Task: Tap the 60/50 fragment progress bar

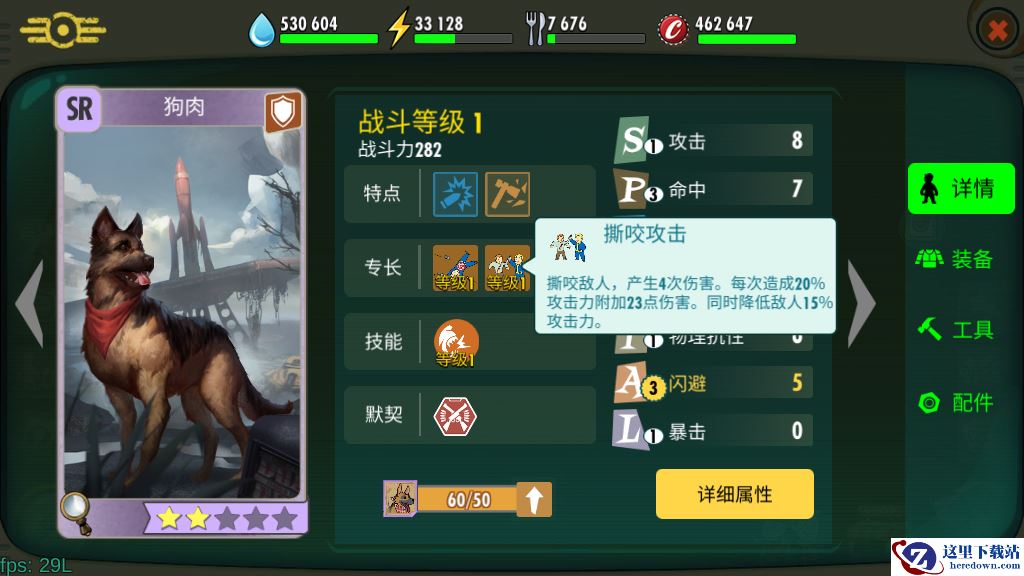Action: click(468, 500)
